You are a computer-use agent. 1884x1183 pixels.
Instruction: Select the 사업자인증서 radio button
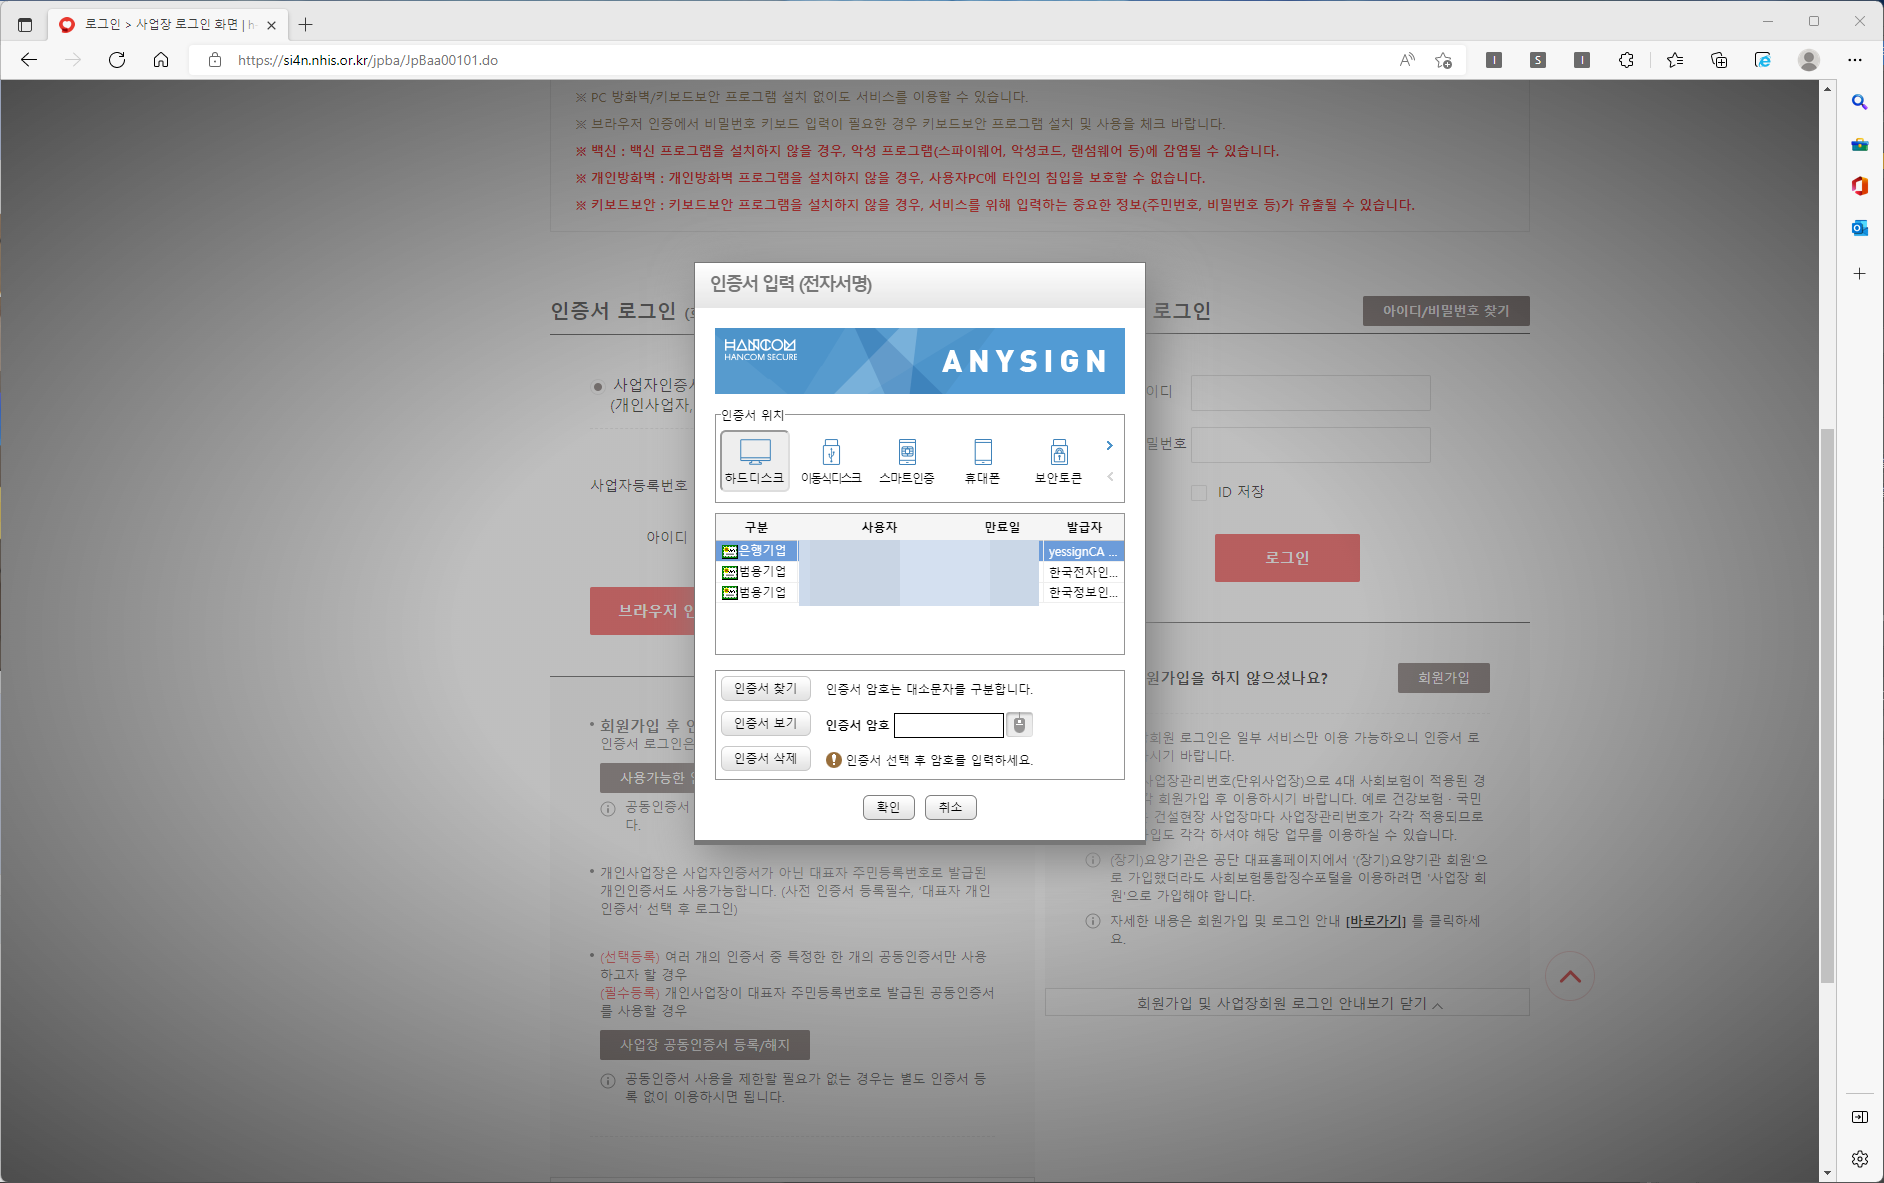(598, 386)
